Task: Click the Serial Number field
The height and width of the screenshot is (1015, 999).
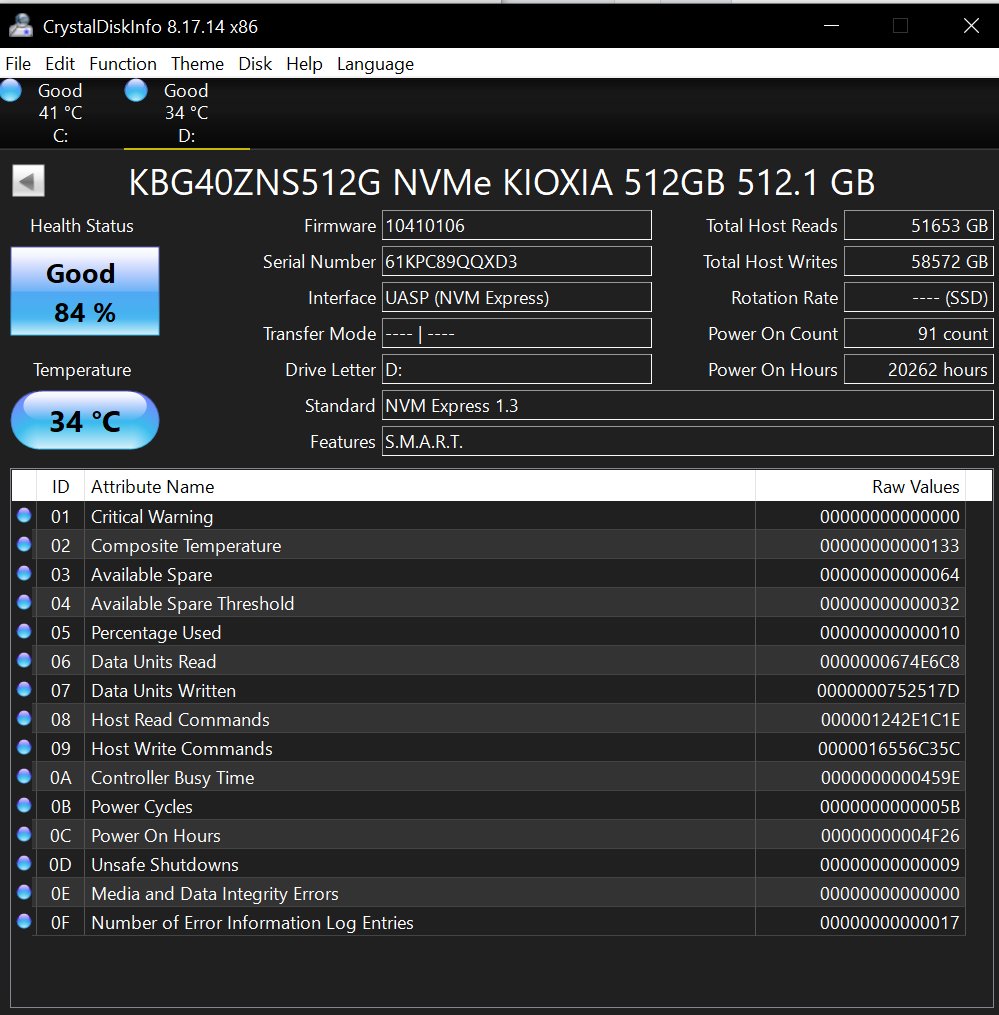Action: (x=517, y=262)
